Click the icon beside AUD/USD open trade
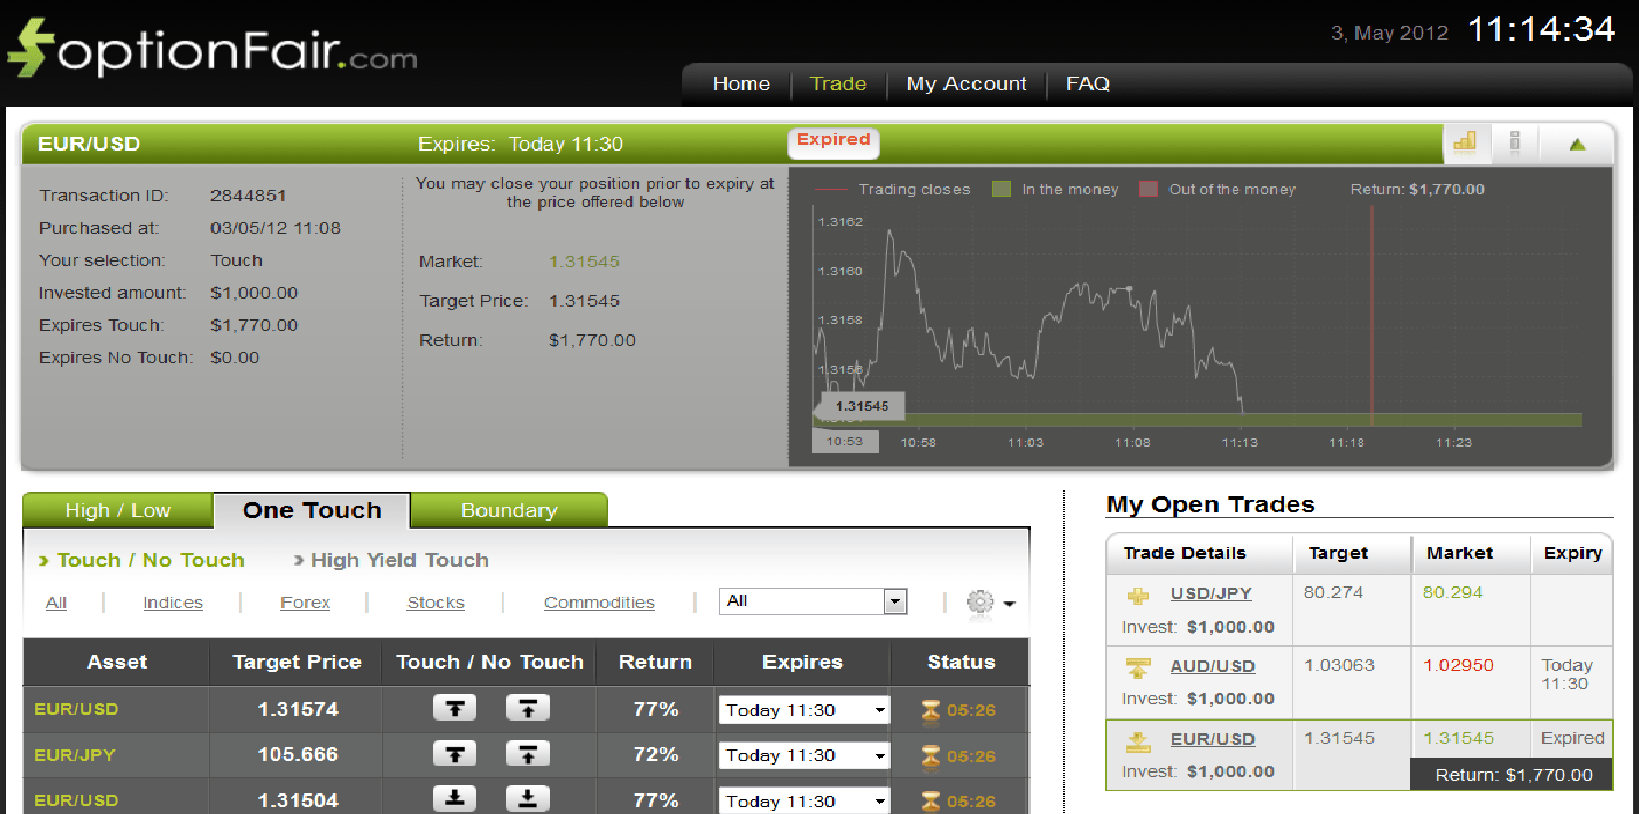This screenshot has height=814, width=1639. (1138, 667)
